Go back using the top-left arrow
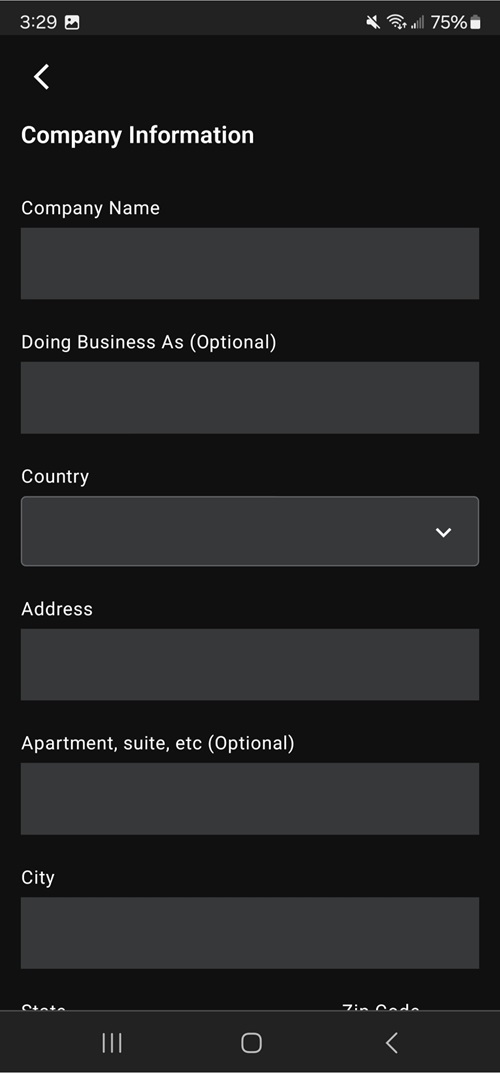Viewport: 500px width, 1073px height. pos(42,77)
